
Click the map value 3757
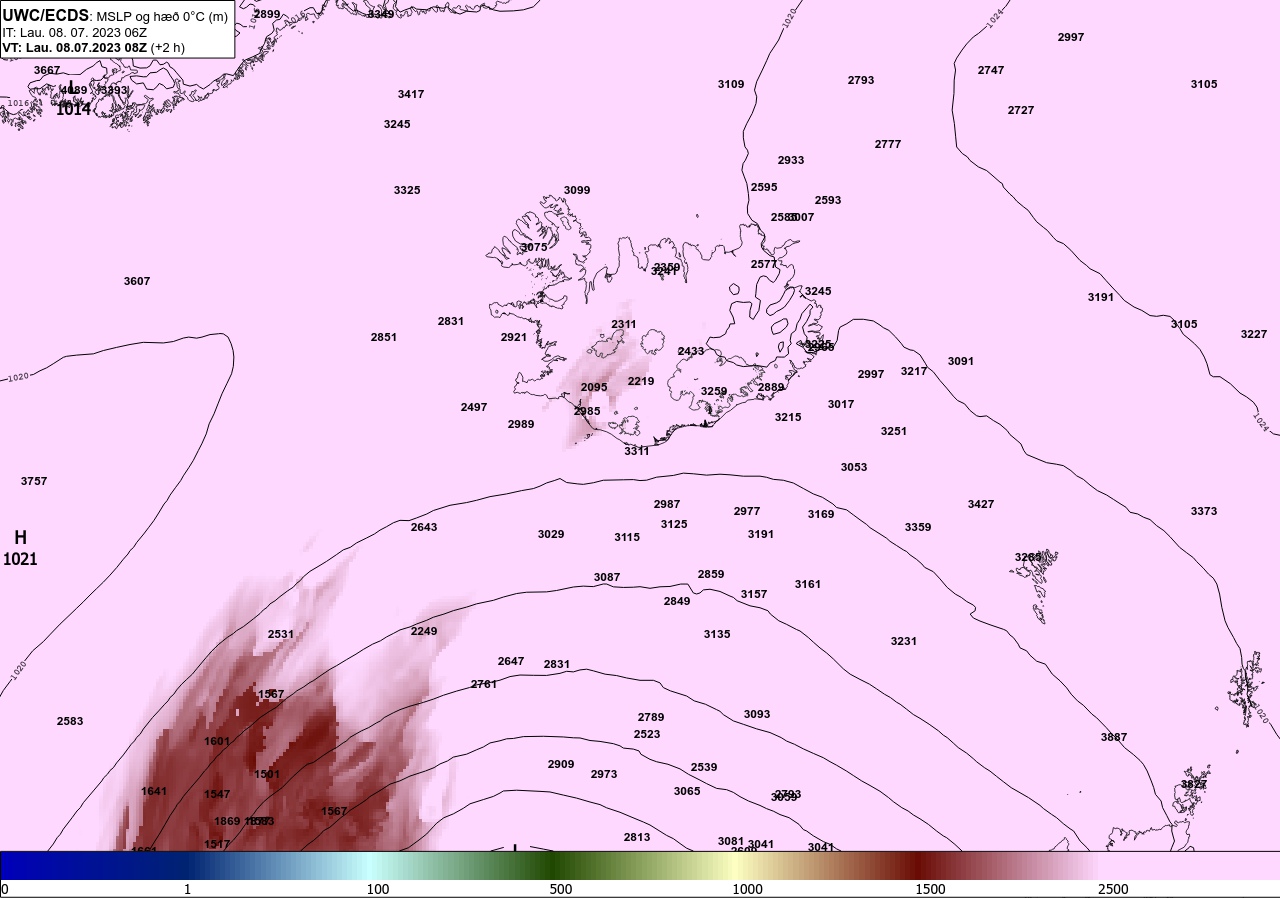pyautogui.click(x=34, y=481)
